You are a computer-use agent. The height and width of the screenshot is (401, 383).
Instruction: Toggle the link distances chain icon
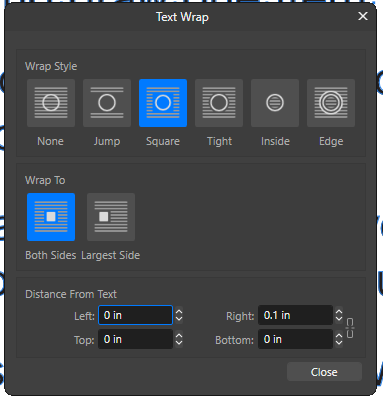[350, 328]
